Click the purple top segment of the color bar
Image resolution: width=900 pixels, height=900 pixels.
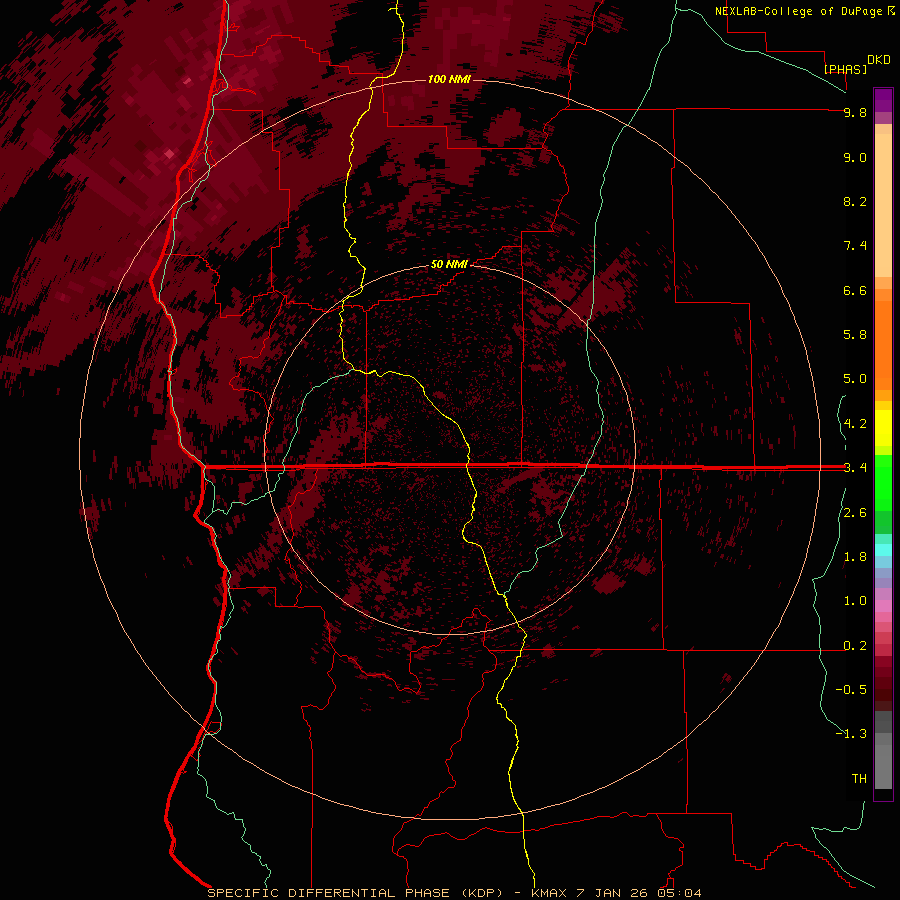tap(883, 100)
